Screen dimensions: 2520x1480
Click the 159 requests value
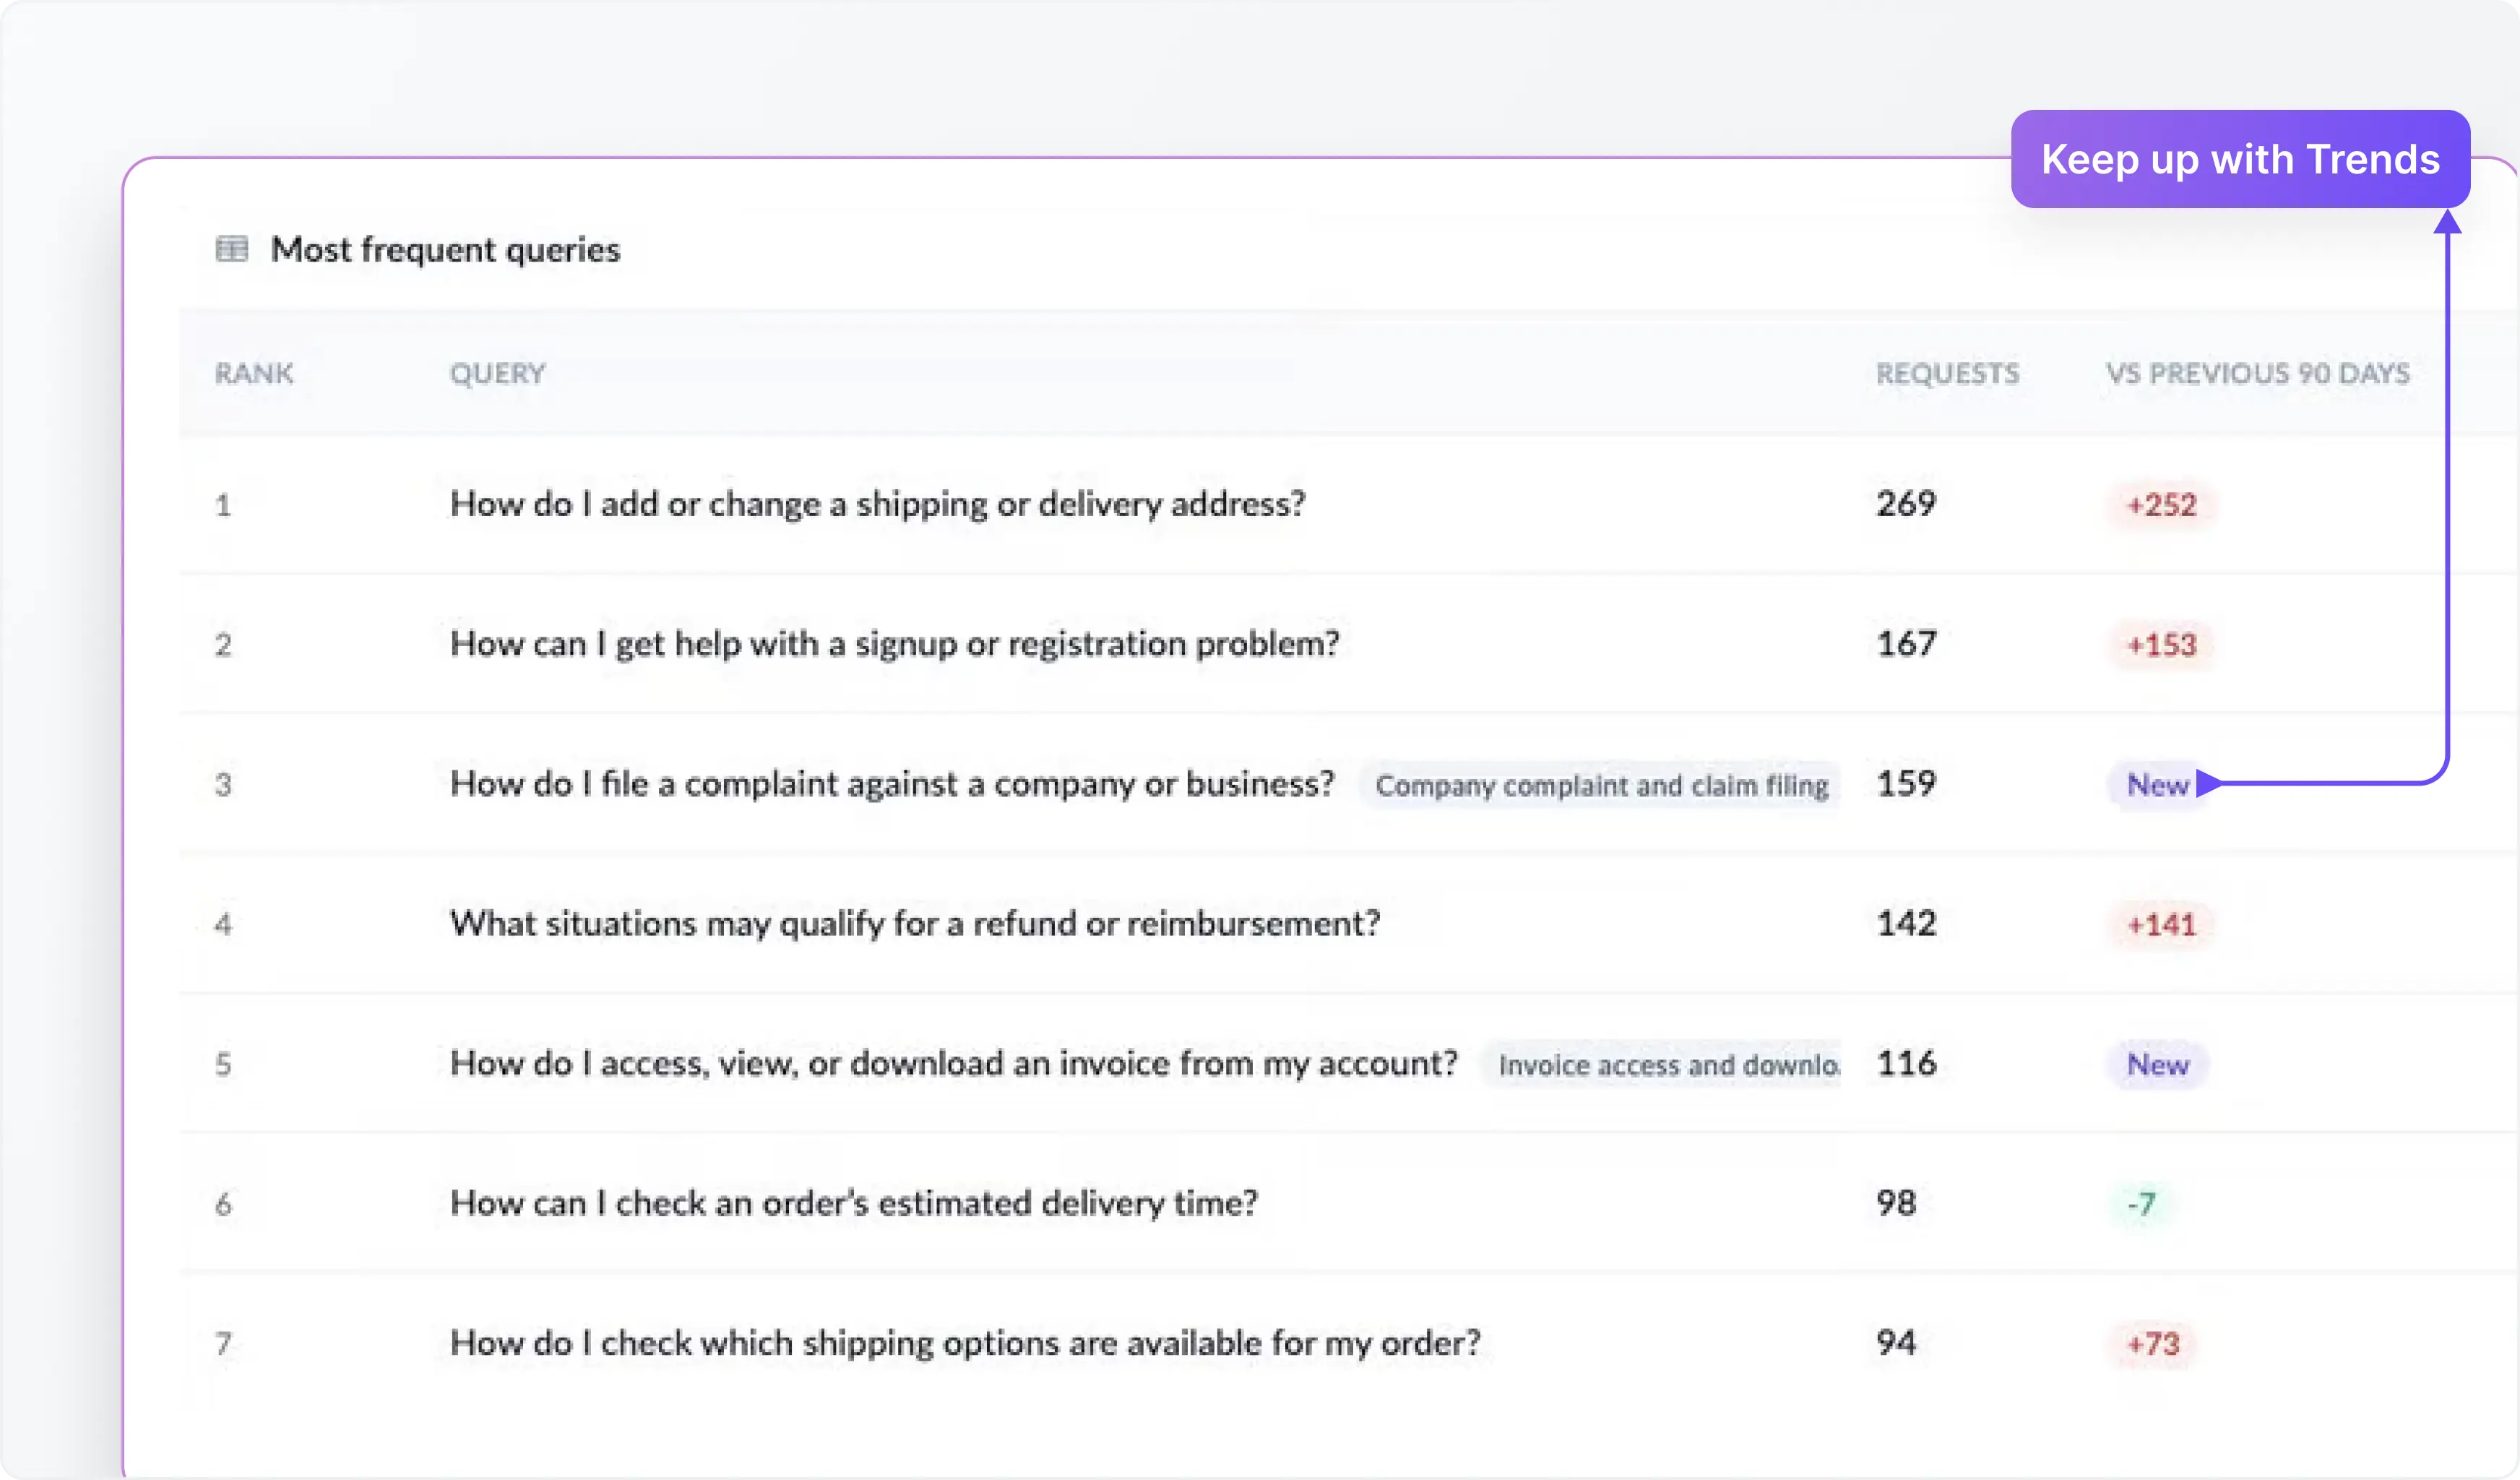(x=1906, y=783)
